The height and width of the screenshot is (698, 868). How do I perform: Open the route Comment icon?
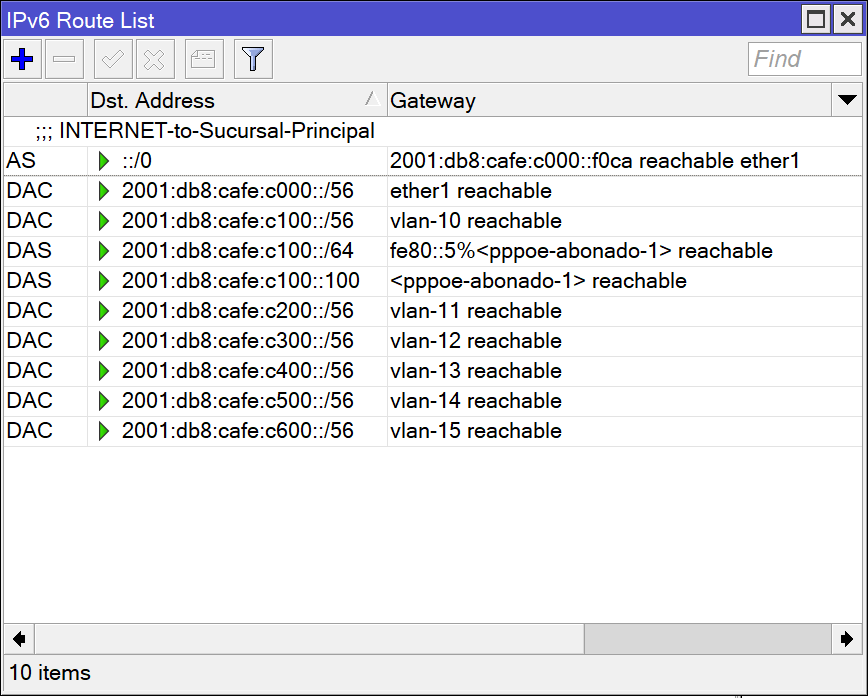(203, 58)
